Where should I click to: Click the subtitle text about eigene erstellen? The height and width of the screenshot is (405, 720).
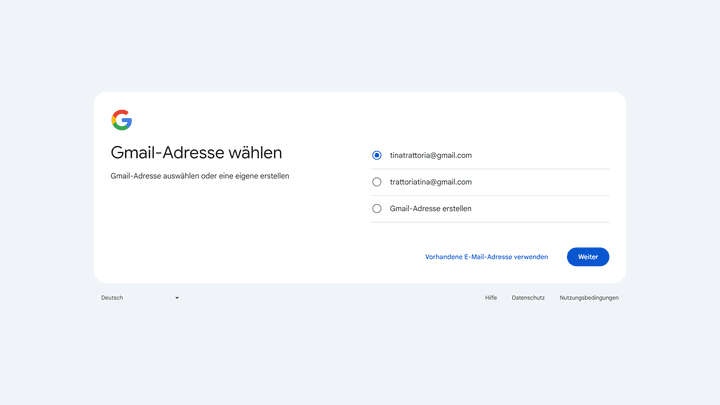200,176
